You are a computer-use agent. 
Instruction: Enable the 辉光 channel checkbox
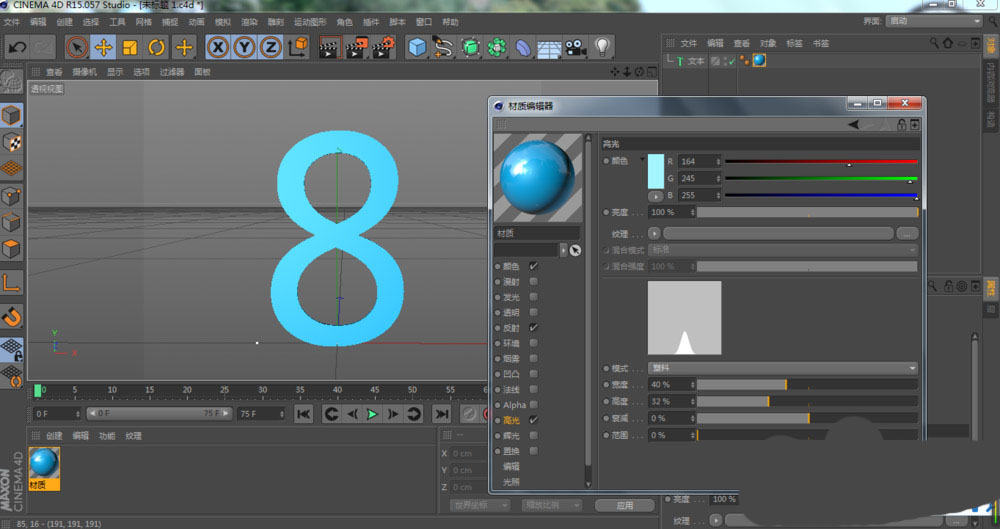tap(533, 435)
